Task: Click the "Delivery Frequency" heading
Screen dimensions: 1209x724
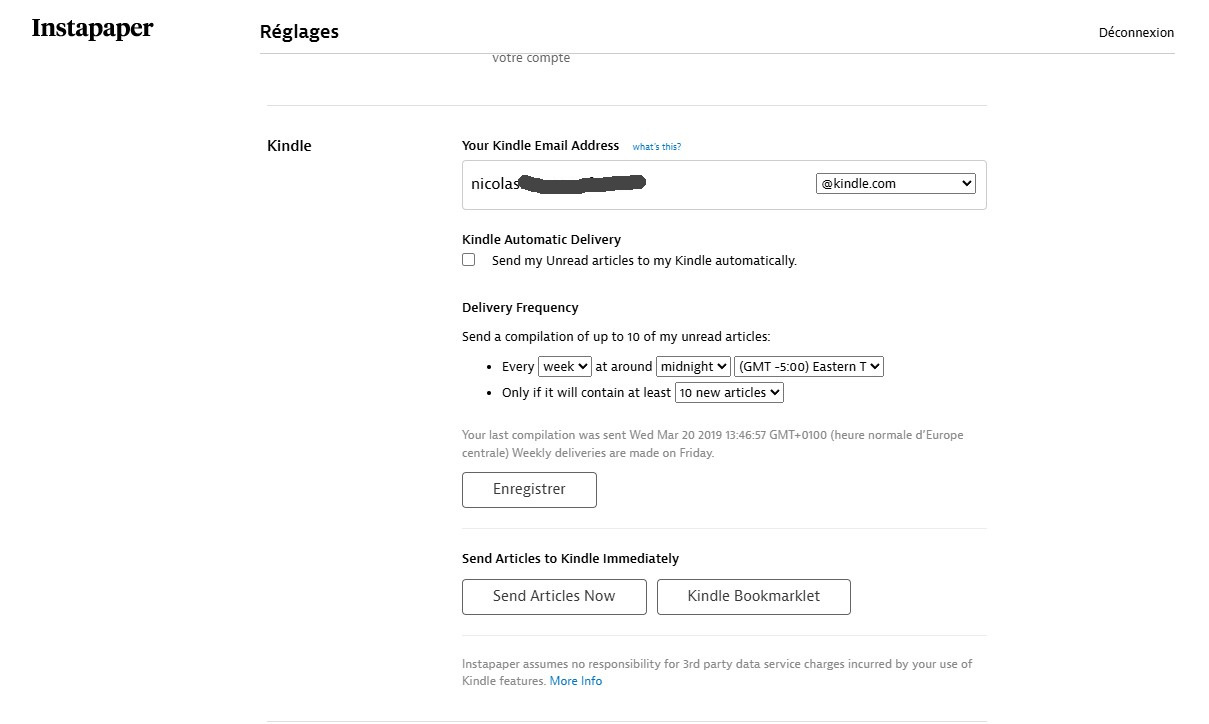Action: [520, 308]
